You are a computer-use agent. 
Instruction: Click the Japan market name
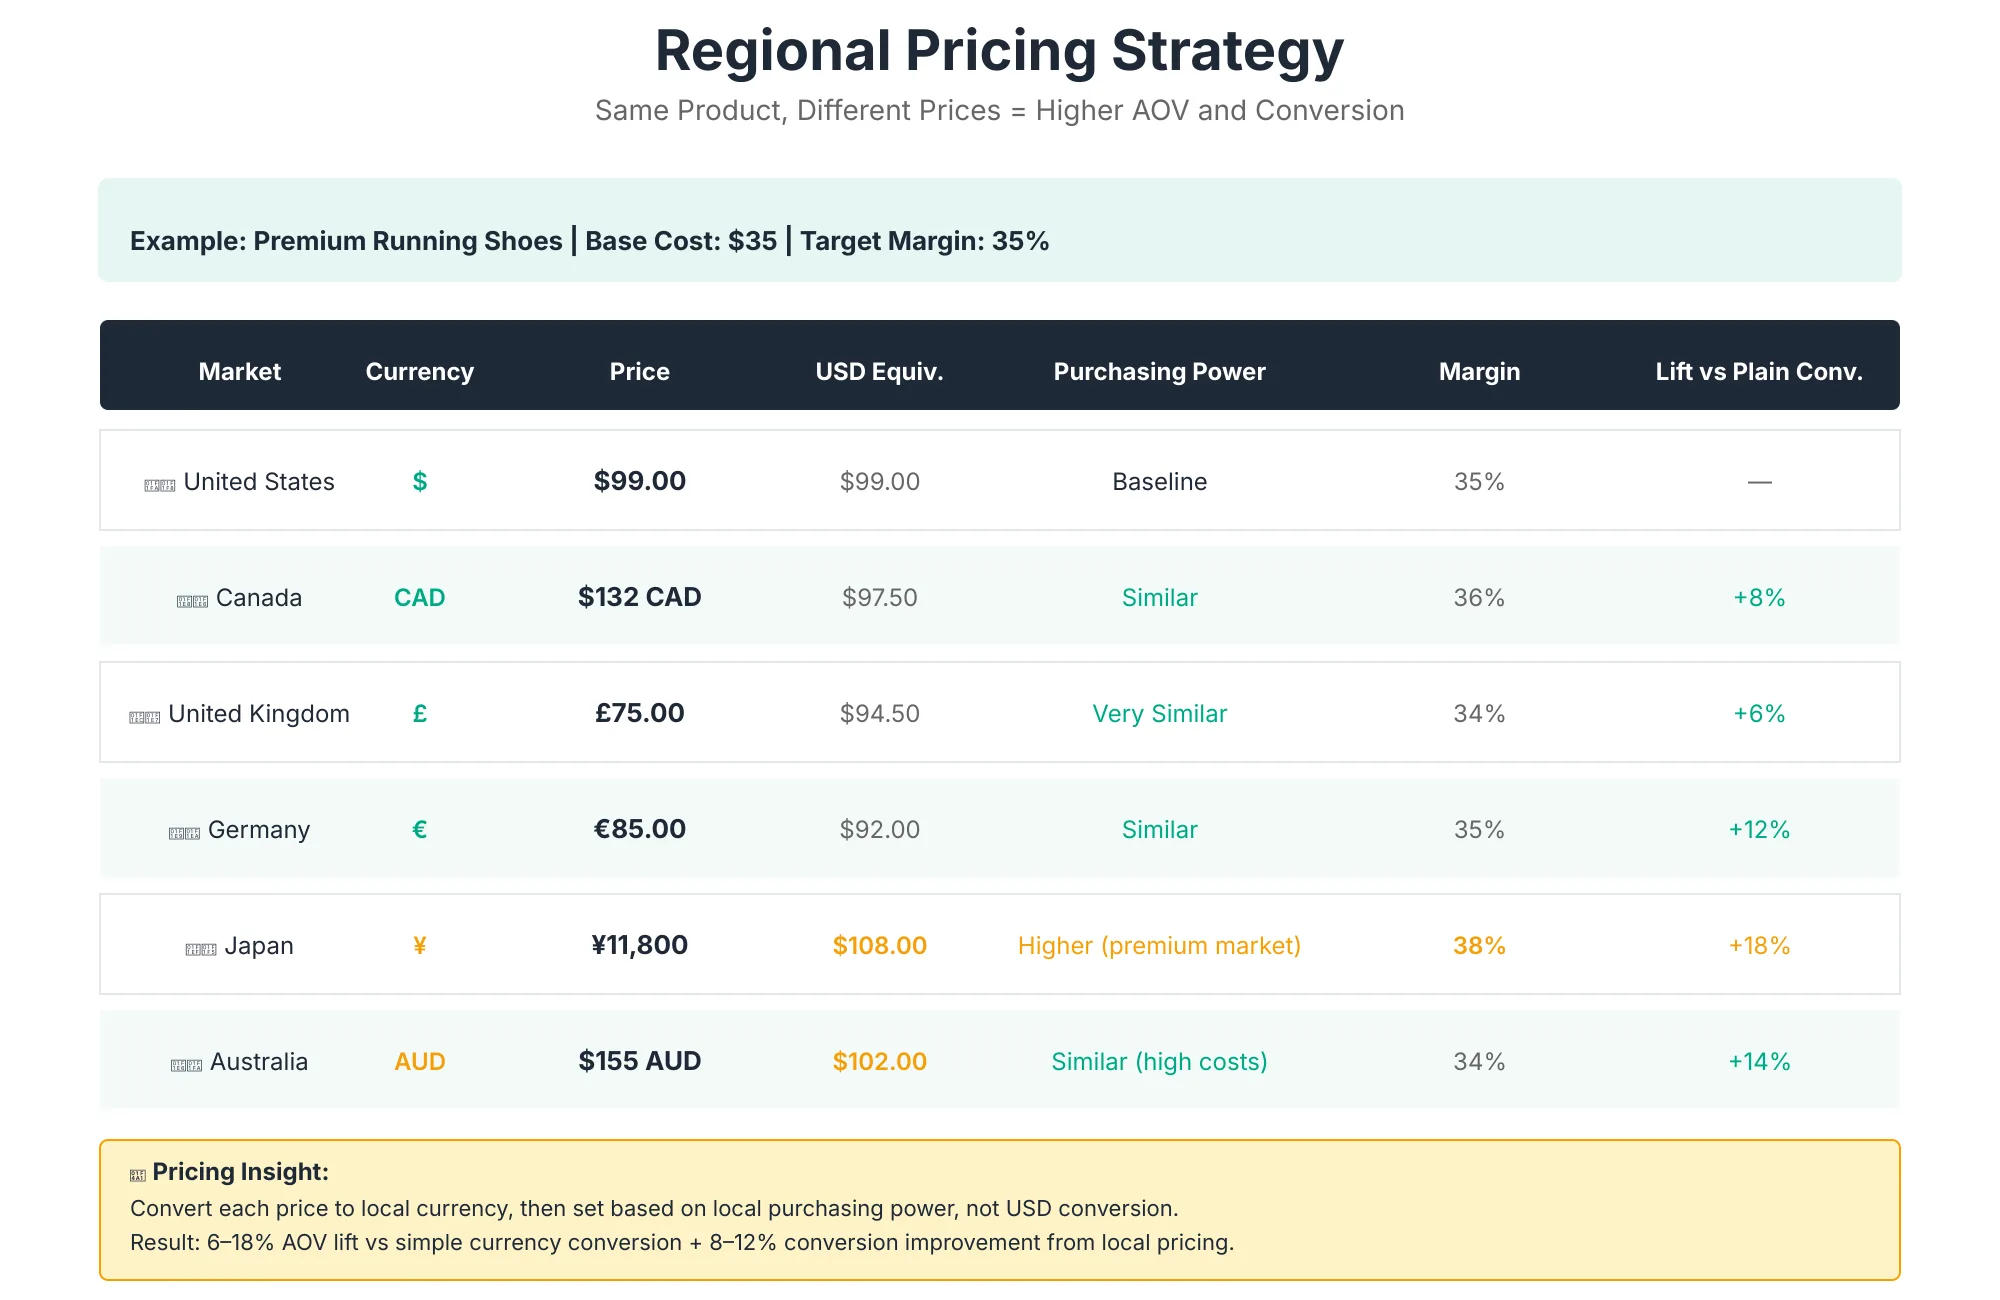[259, 945]
